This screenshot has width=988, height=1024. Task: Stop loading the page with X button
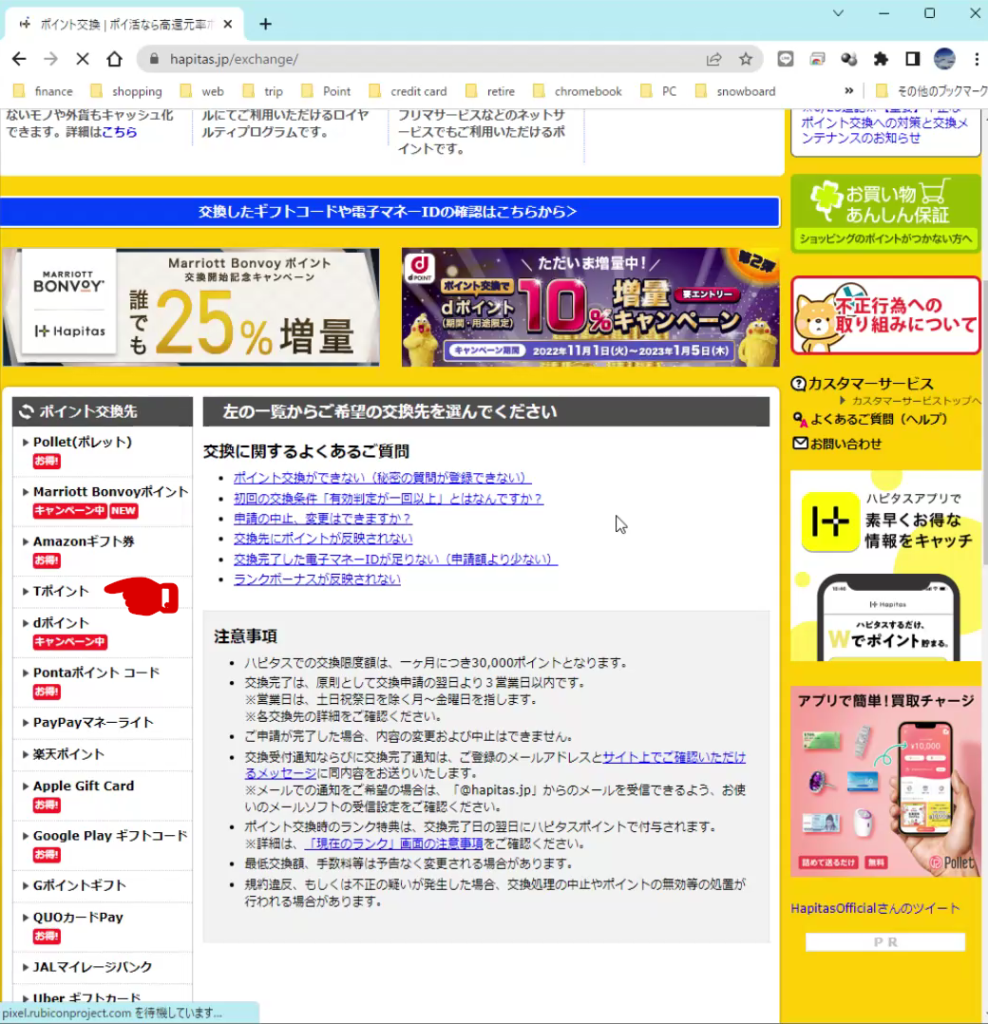coord(83,59)
